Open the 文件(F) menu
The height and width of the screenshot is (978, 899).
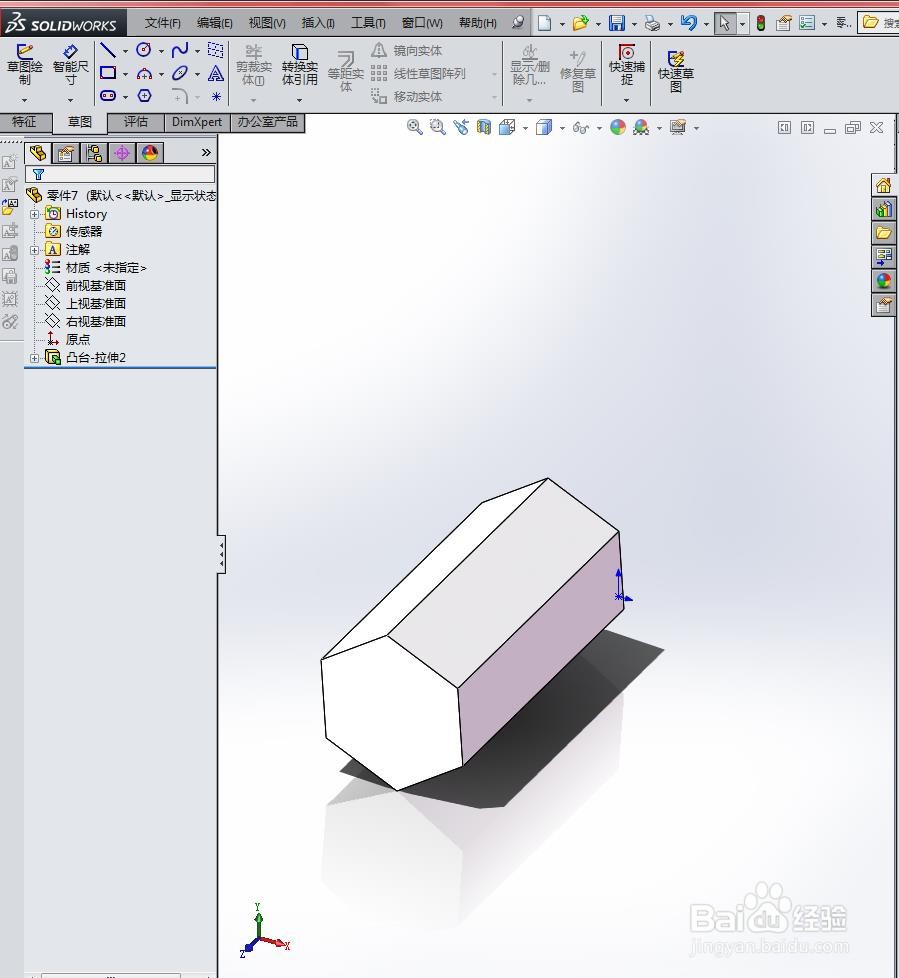[162, 23]
